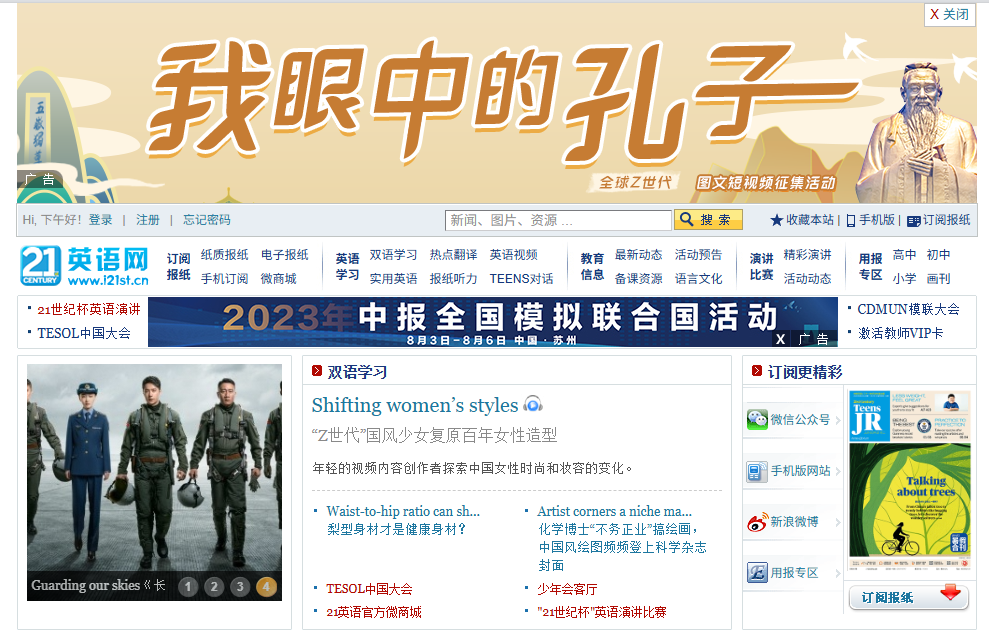
Task: Switch slideshow to slide 1
Action: pos(187,587)
